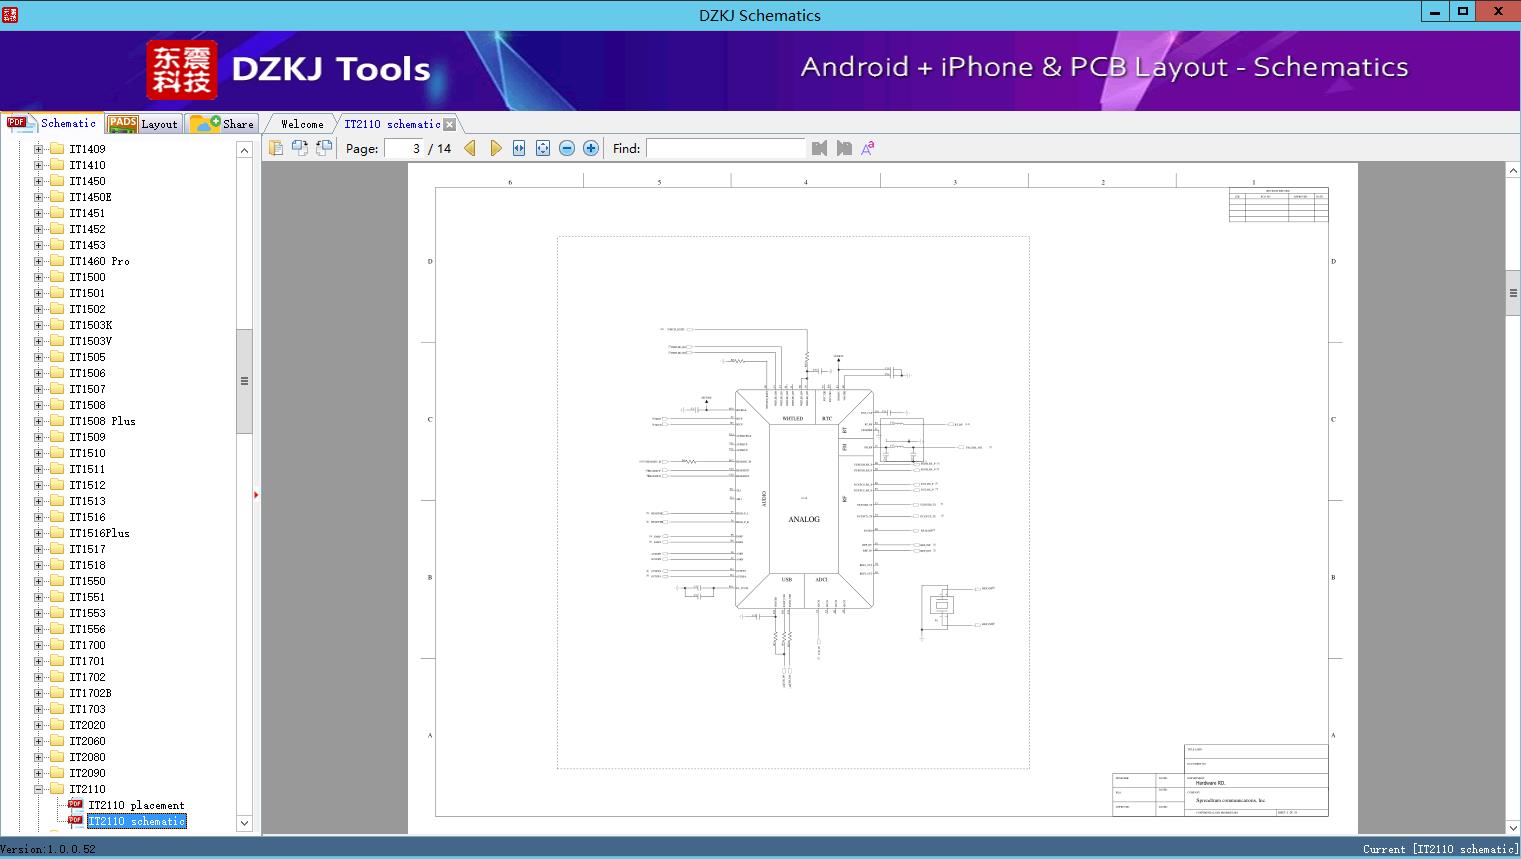Open the Welcome tab
The height and width of the screenshot is (859, 1521).
point(301,123)
